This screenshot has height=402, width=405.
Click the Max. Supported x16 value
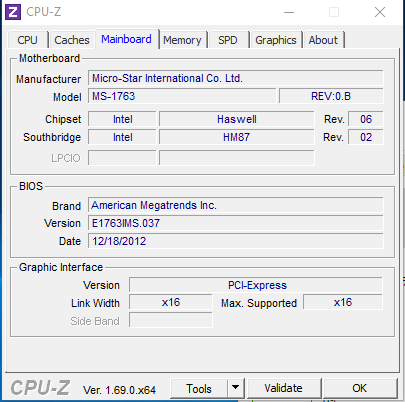tap(343, 302)
